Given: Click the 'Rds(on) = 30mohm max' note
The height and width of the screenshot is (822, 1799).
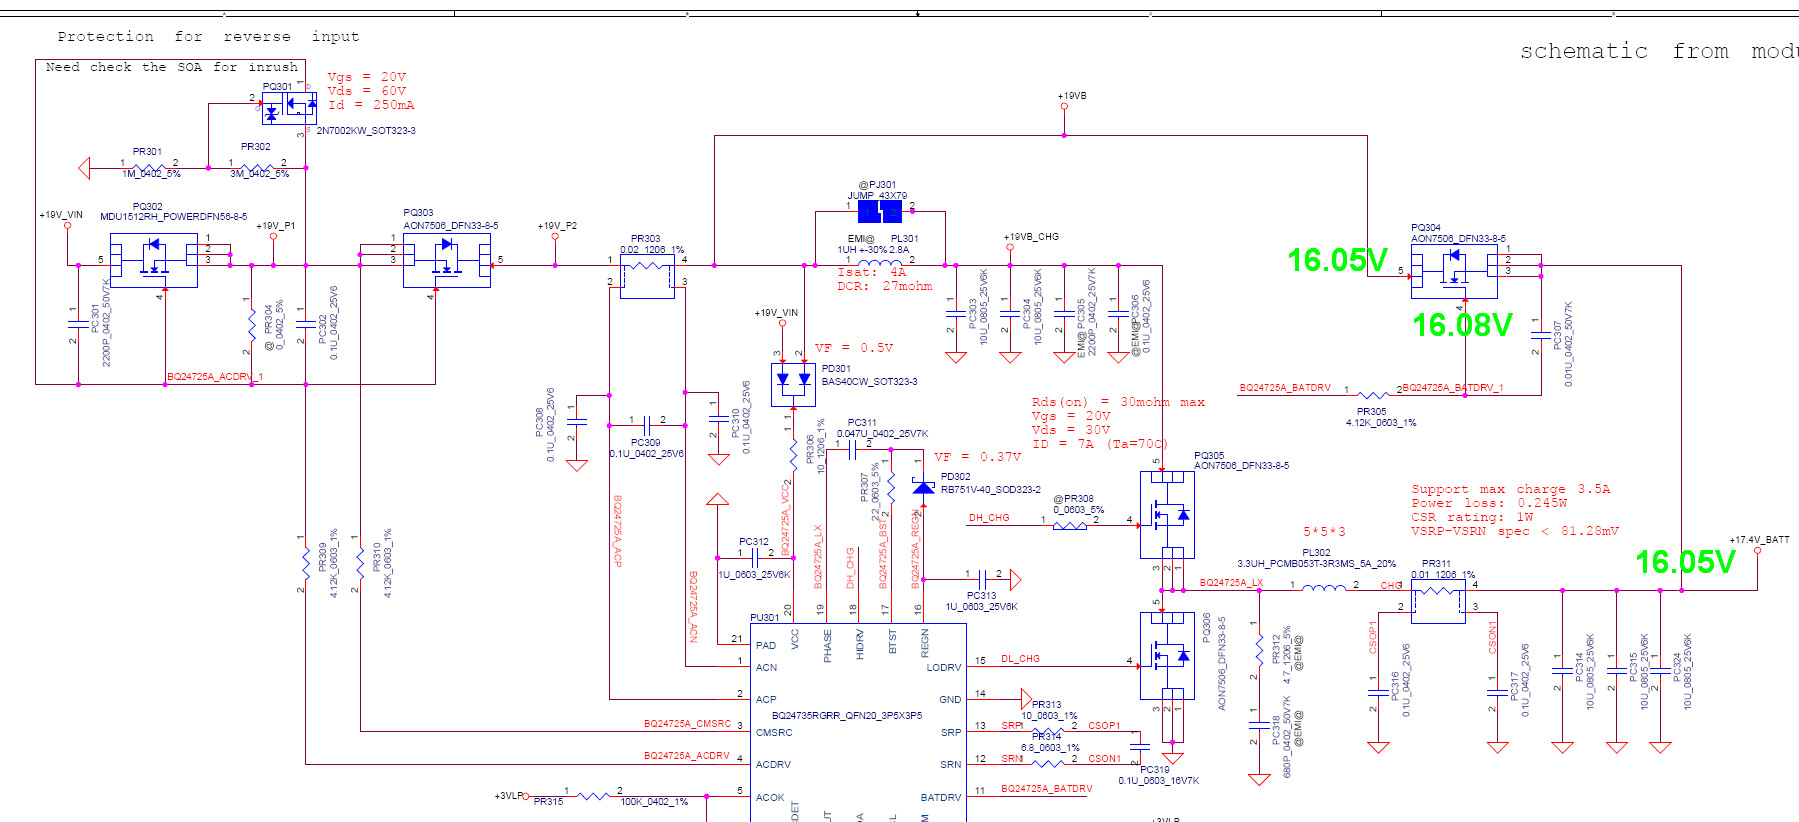Looking at the screenshot, I should pyautogui.click(x=1118, y=402).
